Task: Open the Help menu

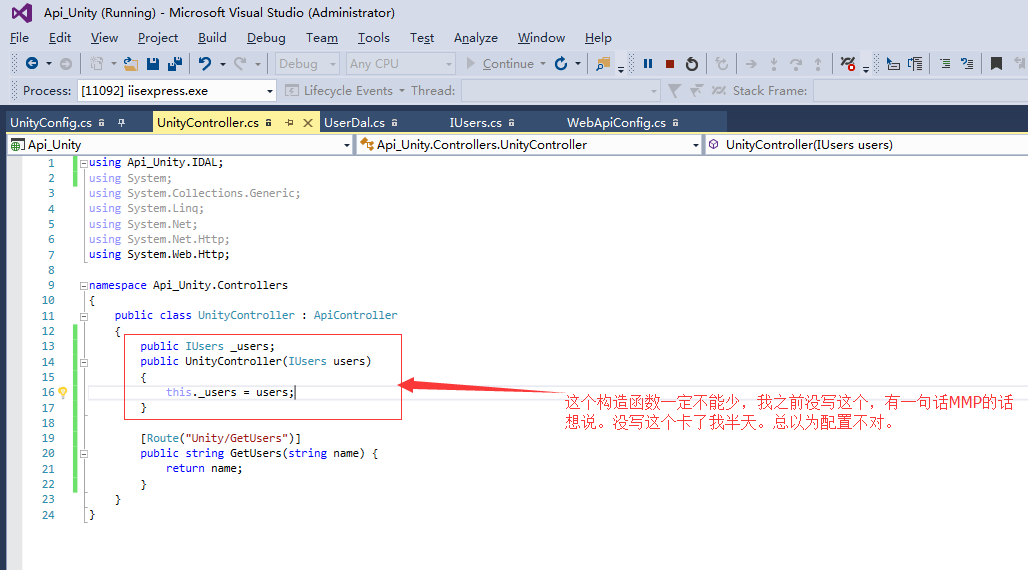Action: pos(598,38)
